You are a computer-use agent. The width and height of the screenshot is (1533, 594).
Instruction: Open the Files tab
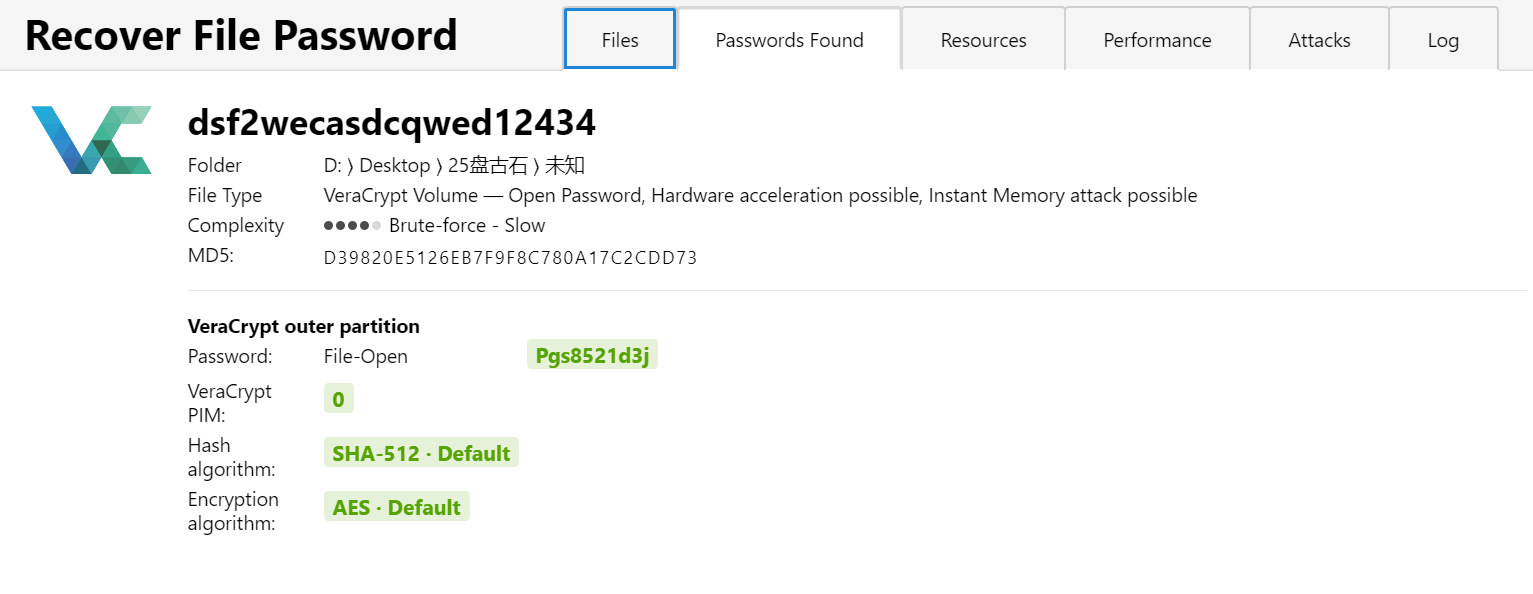coord(620,39)
